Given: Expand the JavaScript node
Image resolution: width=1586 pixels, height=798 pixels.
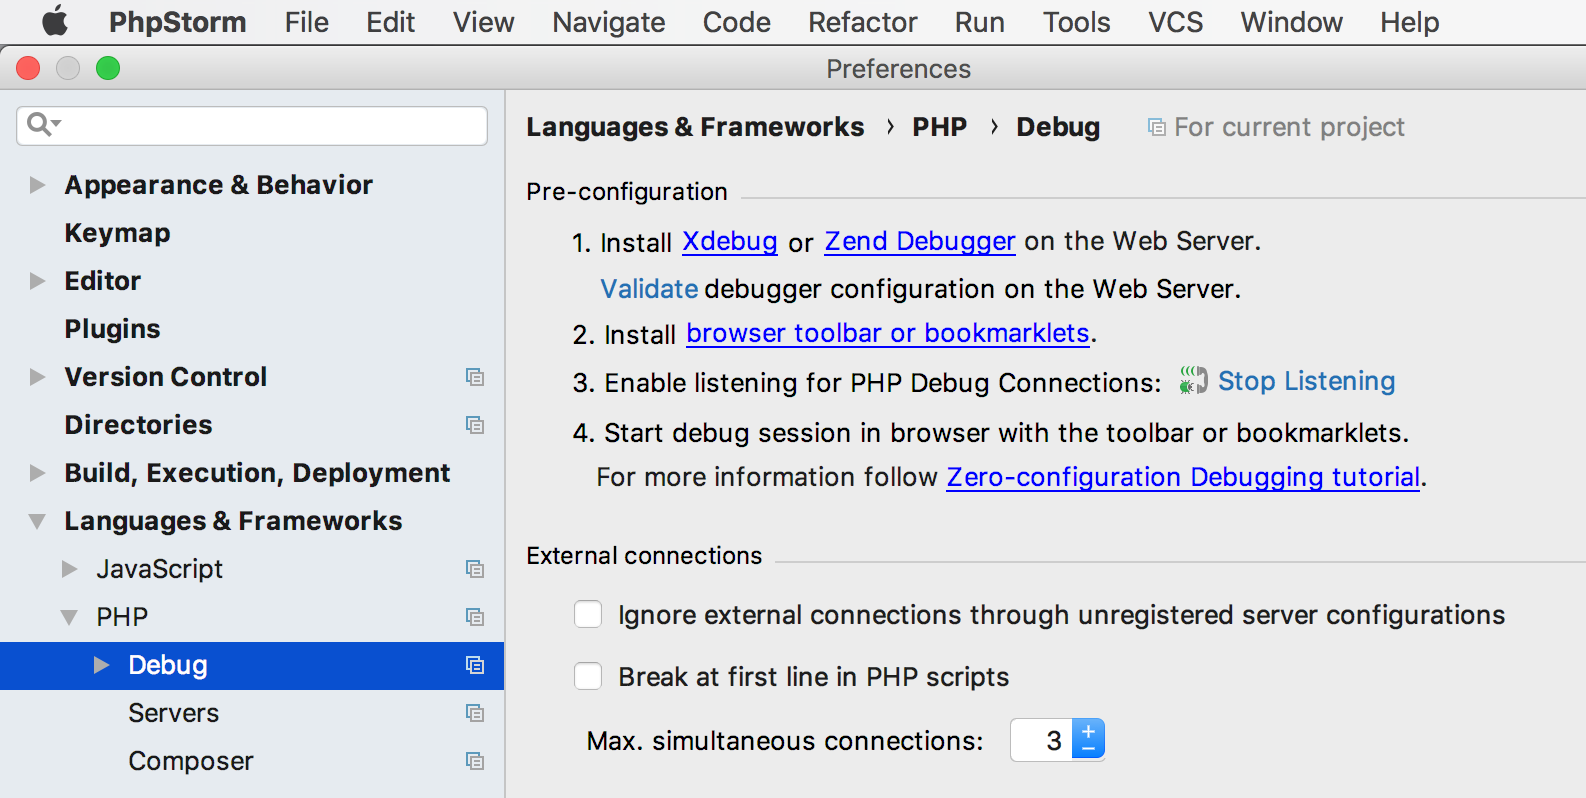Looking at the screenshot, I should coord(69,569).
